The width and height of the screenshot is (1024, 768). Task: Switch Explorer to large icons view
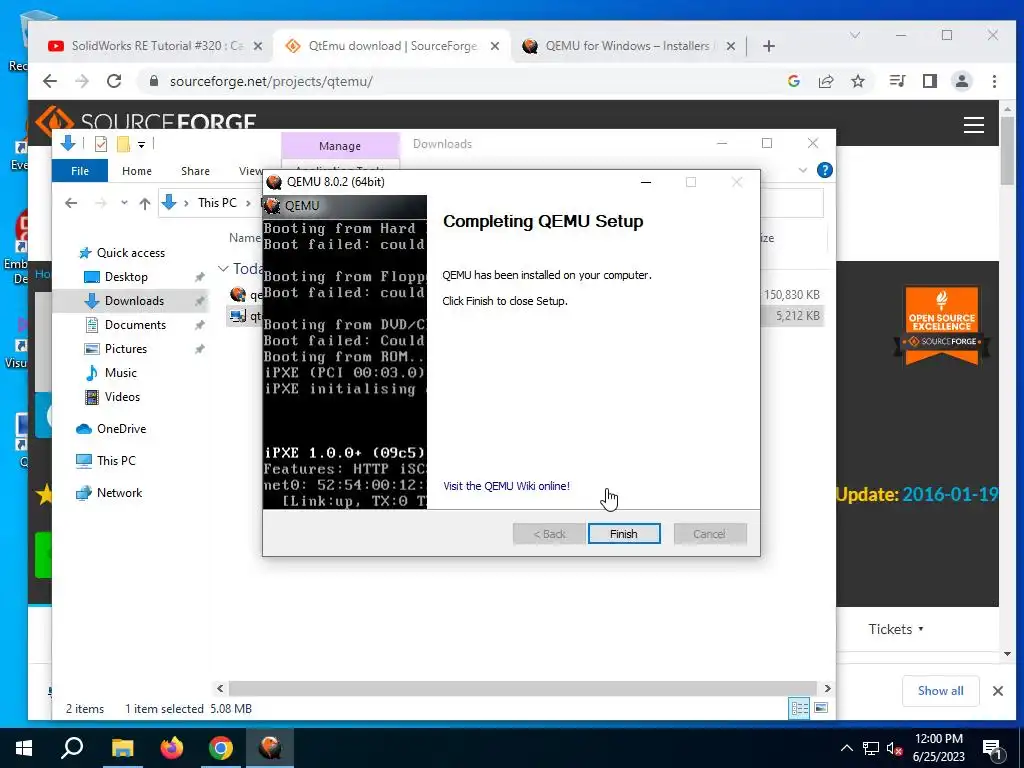pyautogui.click(x=821, y=708)
